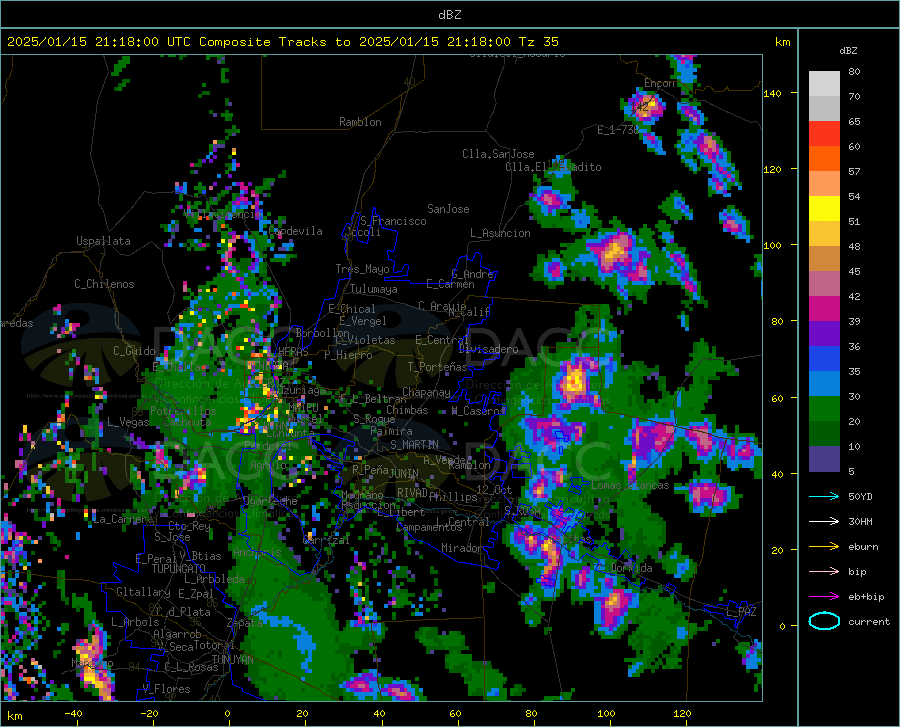Click the '120' tick on bottom km axis
Screen dimensions: 900x727
click(682, 714)
